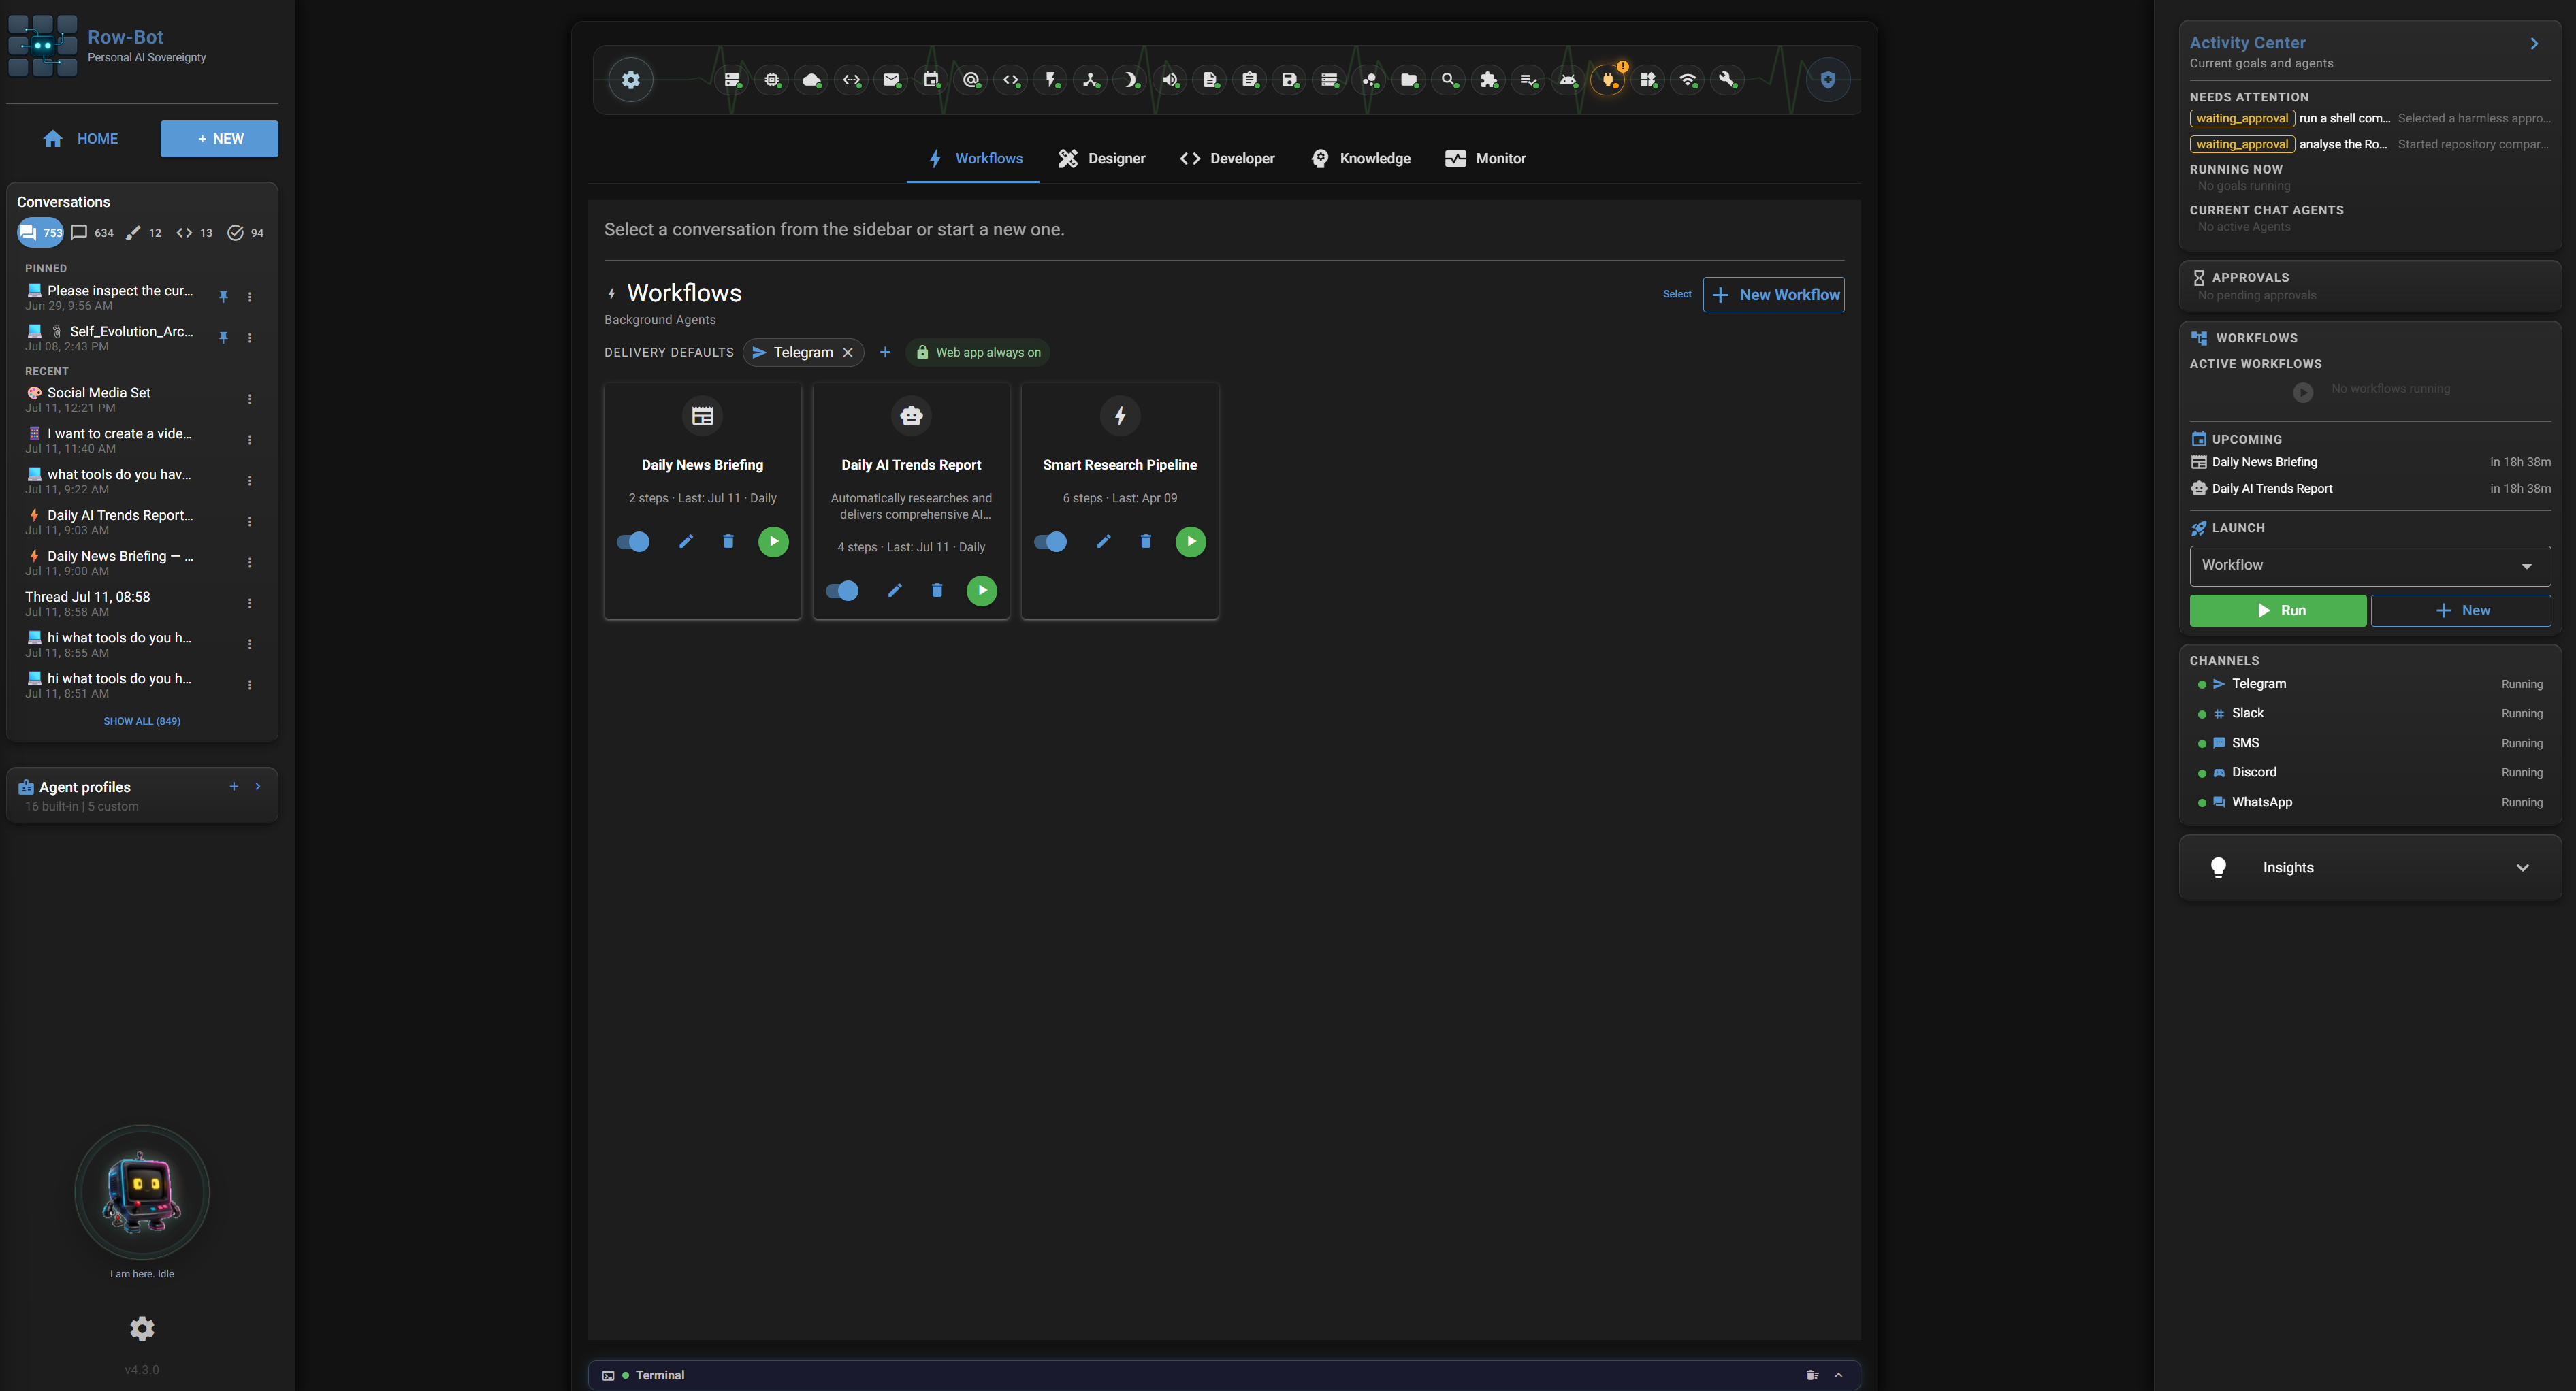Click the New Workflow button
The image size is (2576, 1391).
[1773, 294]
